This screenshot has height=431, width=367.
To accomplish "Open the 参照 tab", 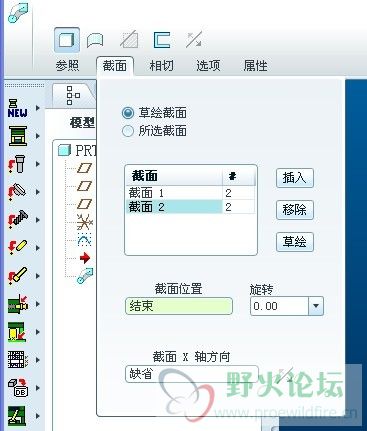I will (x=67, y=65).
